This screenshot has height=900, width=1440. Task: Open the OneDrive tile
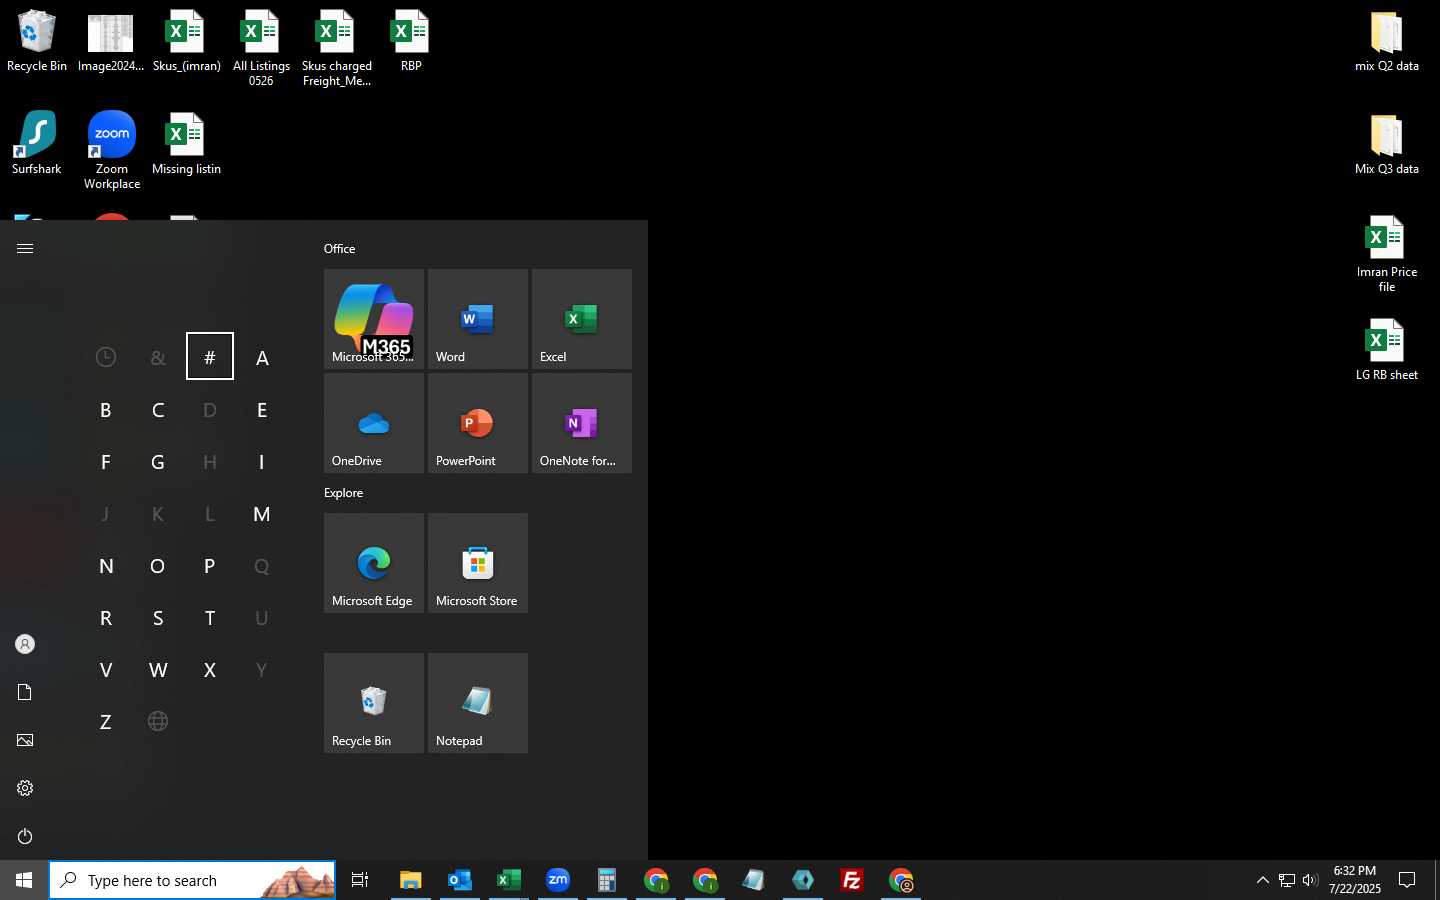[374, 423]
